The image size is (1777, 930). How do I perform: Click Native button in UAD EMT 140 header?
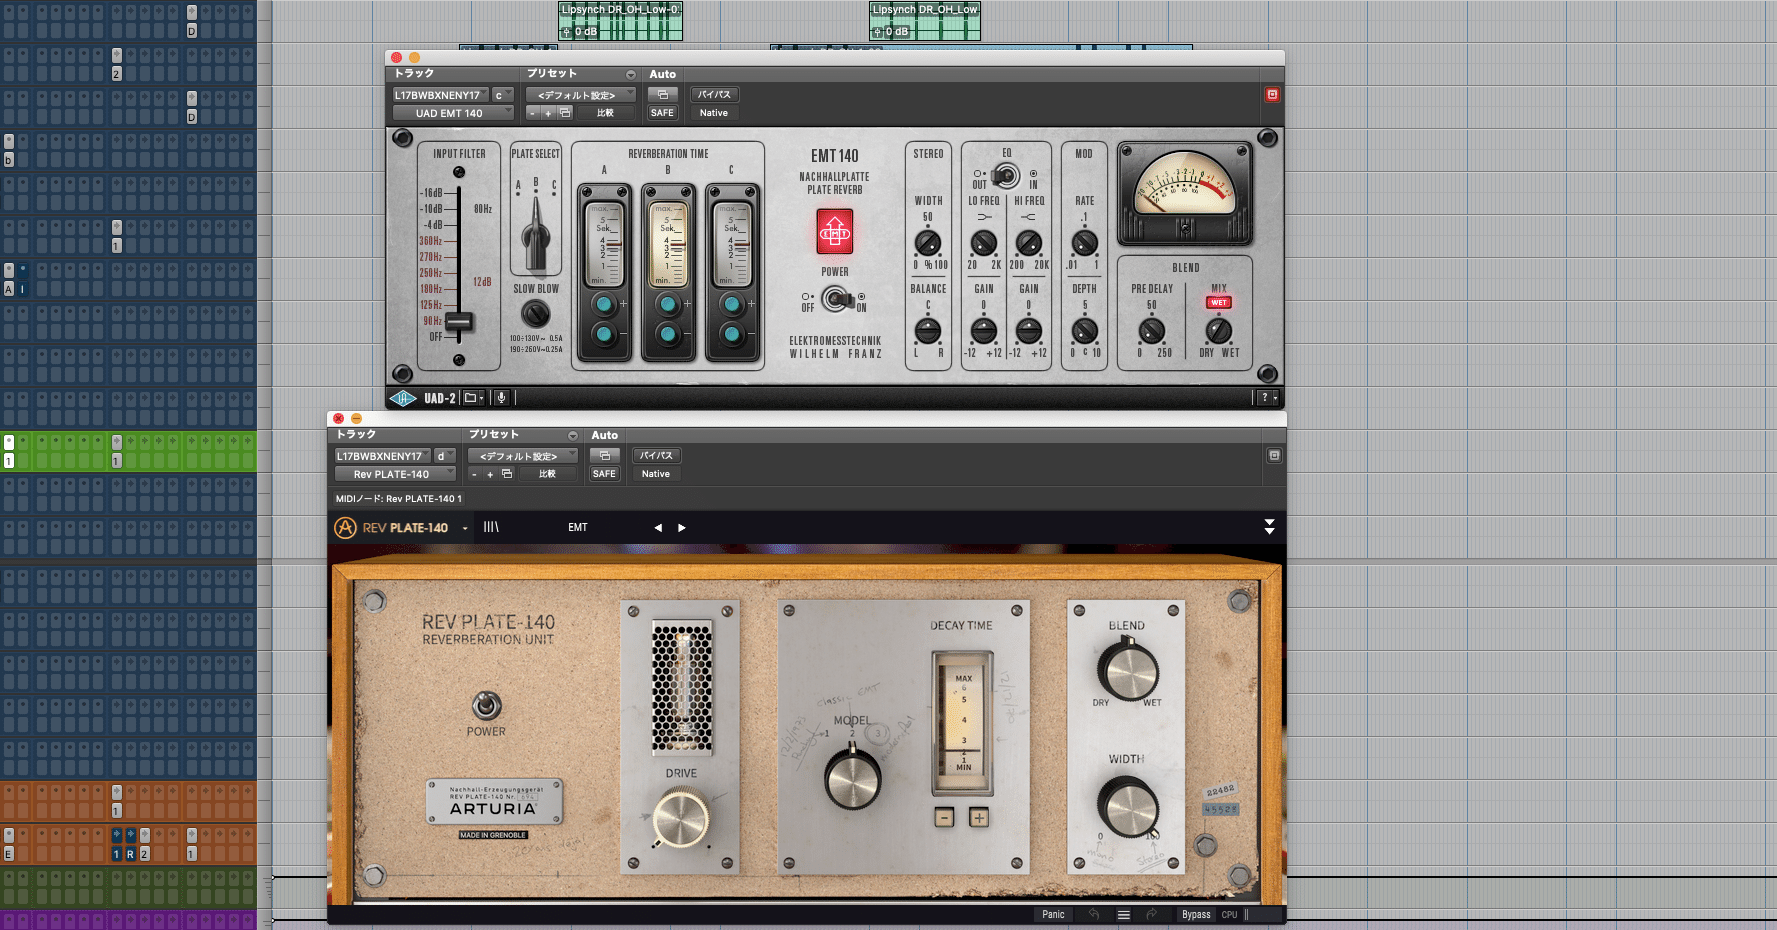pyautogui.click(x=714, y=113)
